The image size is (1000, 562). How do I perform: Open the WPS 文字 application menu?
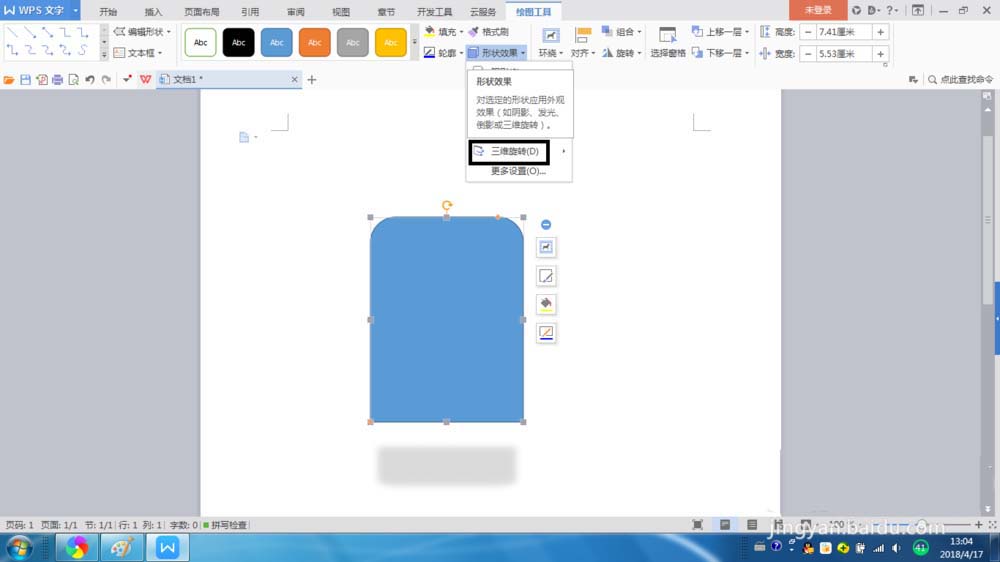point(40,10)
